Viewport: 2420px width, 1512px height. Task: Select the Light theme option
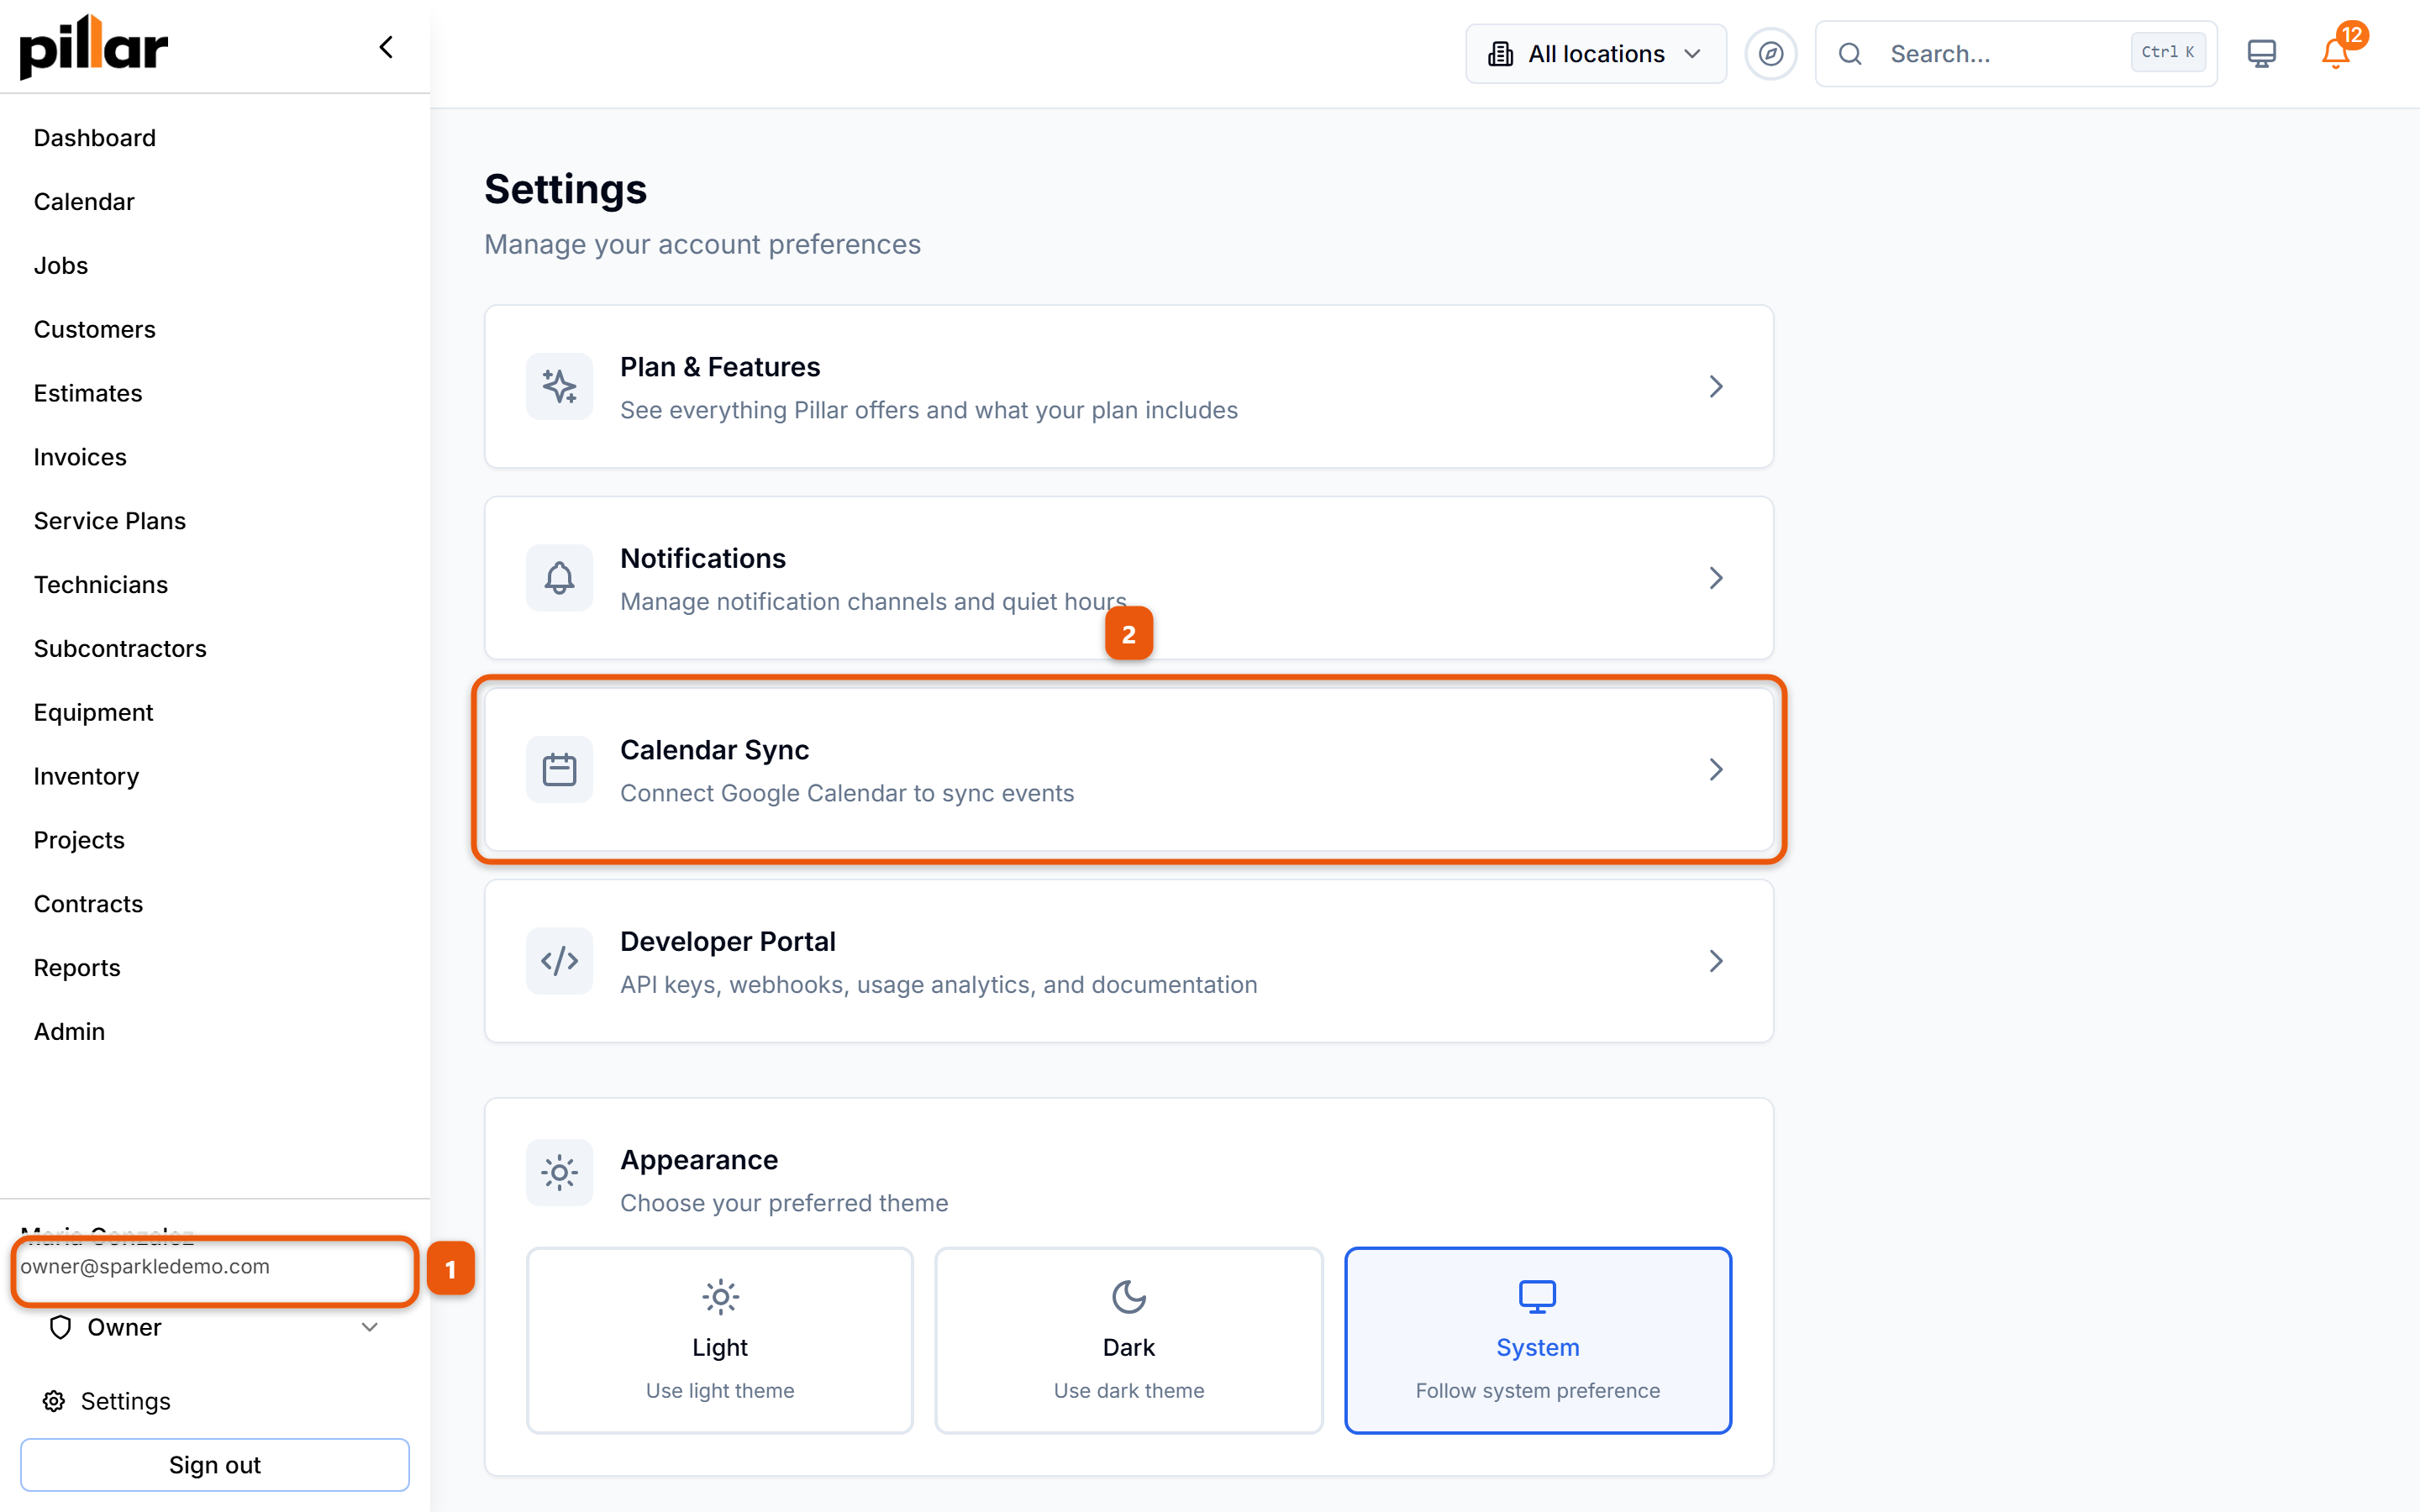(x=720, y=1340)
